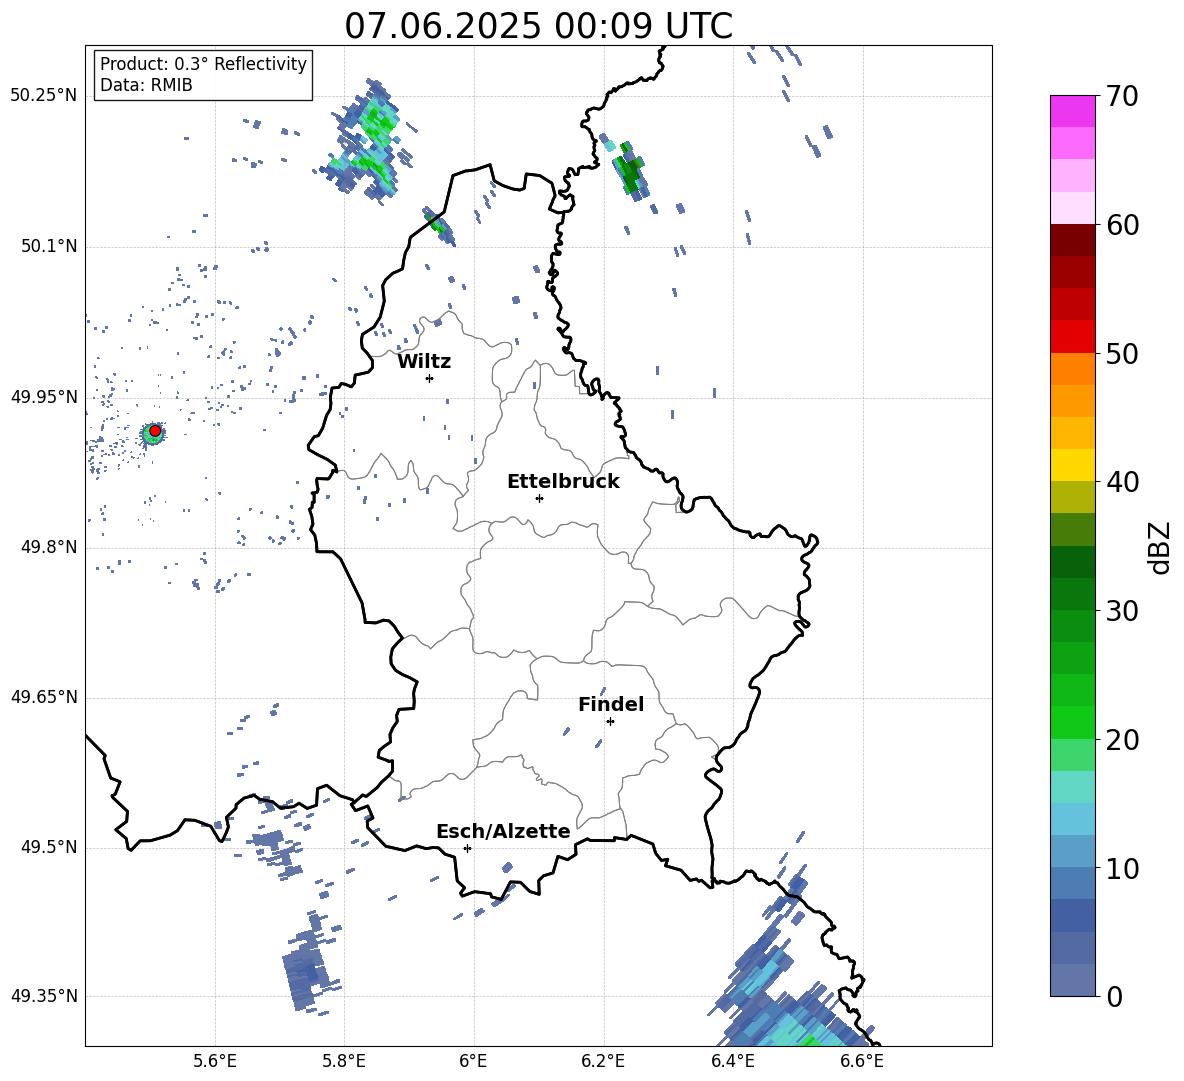
Task: Click the 49.95°N latitude label
Action: pos(44,396)
